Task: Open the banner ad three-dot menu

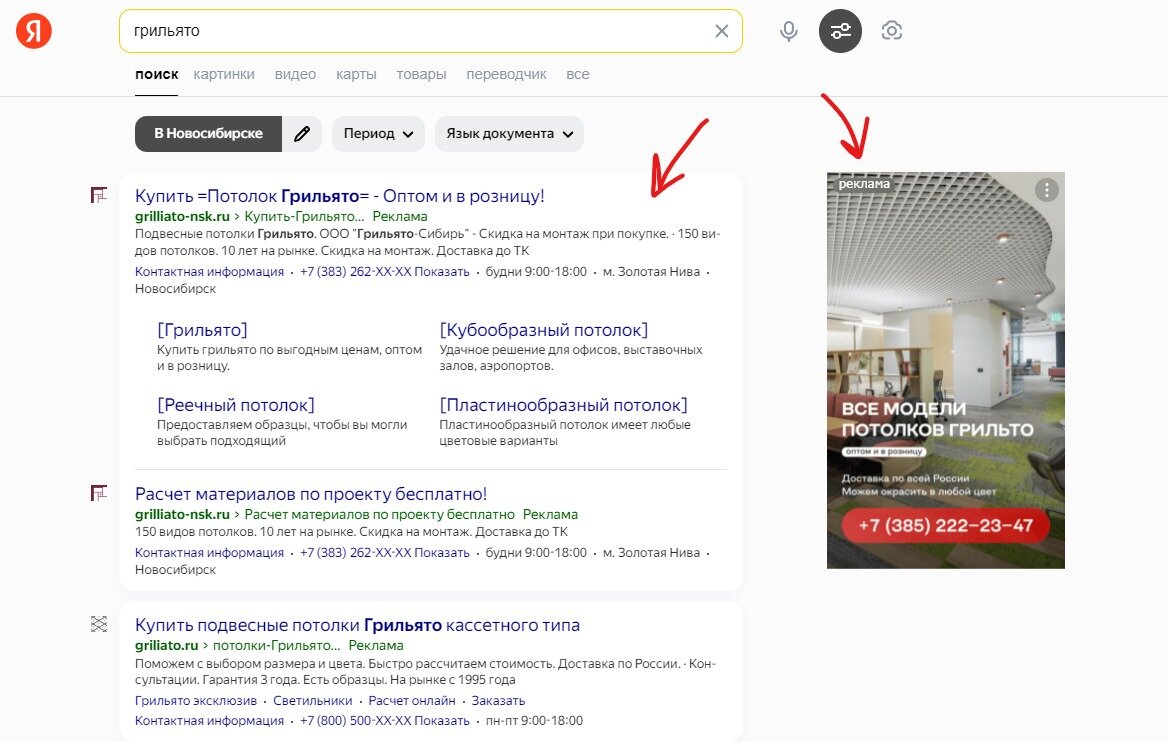Action: pos(1047,191)
